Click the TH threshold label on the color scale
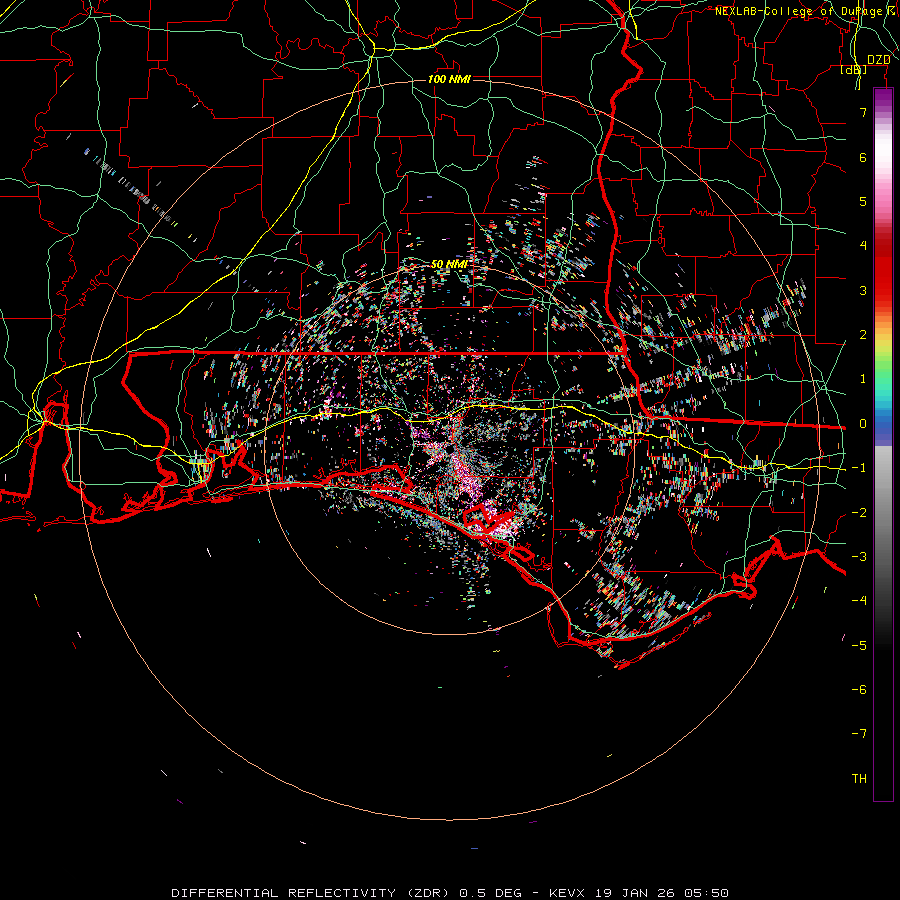 [859, 778]
